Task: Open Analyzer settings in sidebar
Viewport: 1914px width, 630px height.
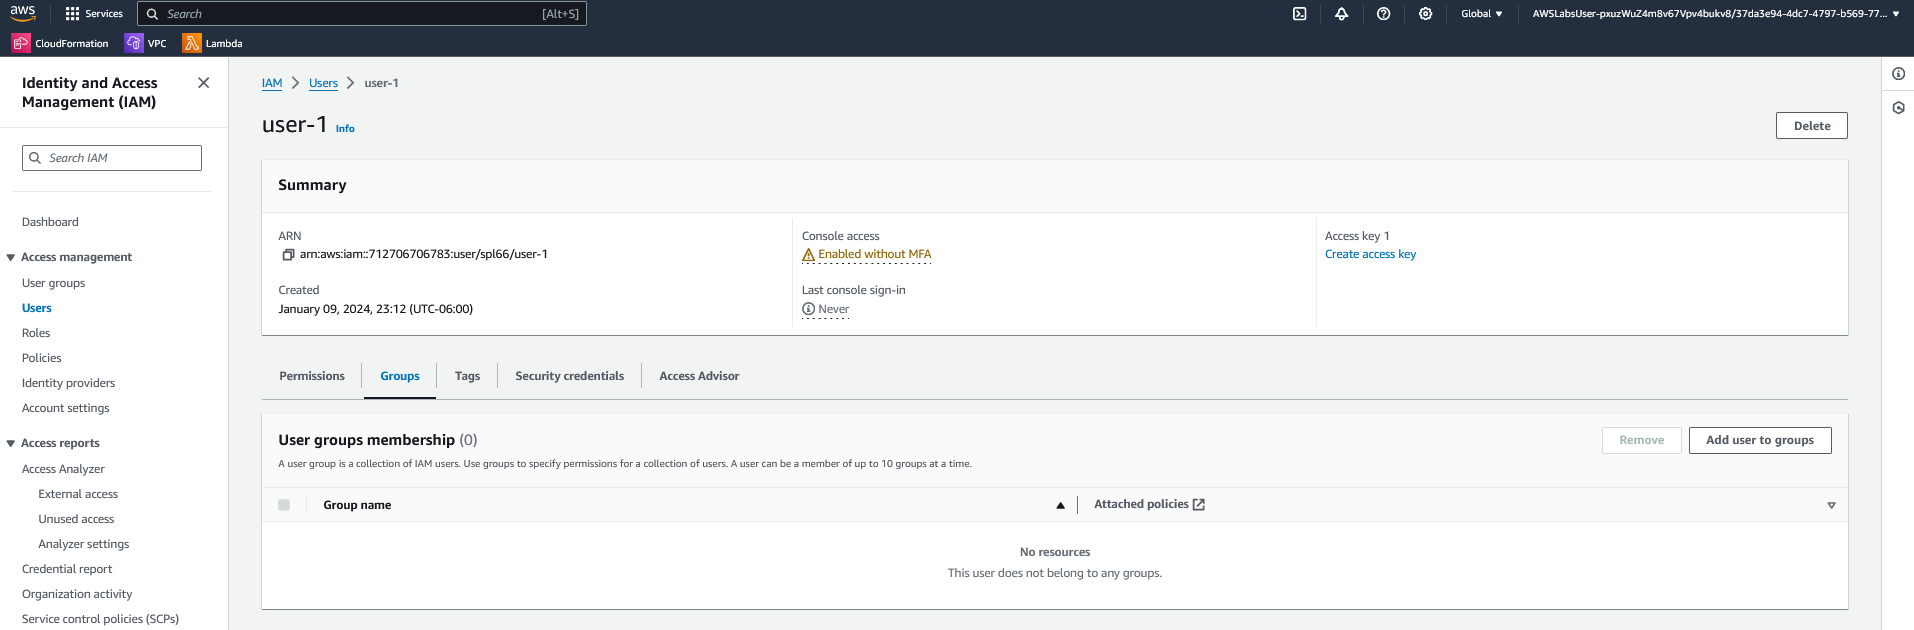Action: coord(84,544)
